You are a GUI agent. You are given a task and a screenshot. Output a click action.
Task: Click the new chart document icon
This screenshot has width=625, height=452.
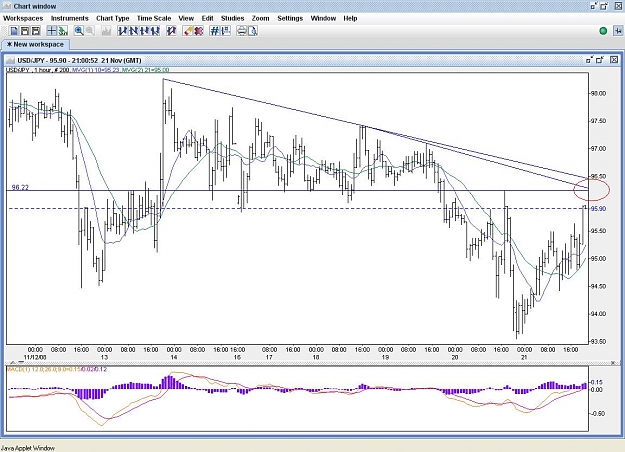pyautogui.click(x=14, y=31)
